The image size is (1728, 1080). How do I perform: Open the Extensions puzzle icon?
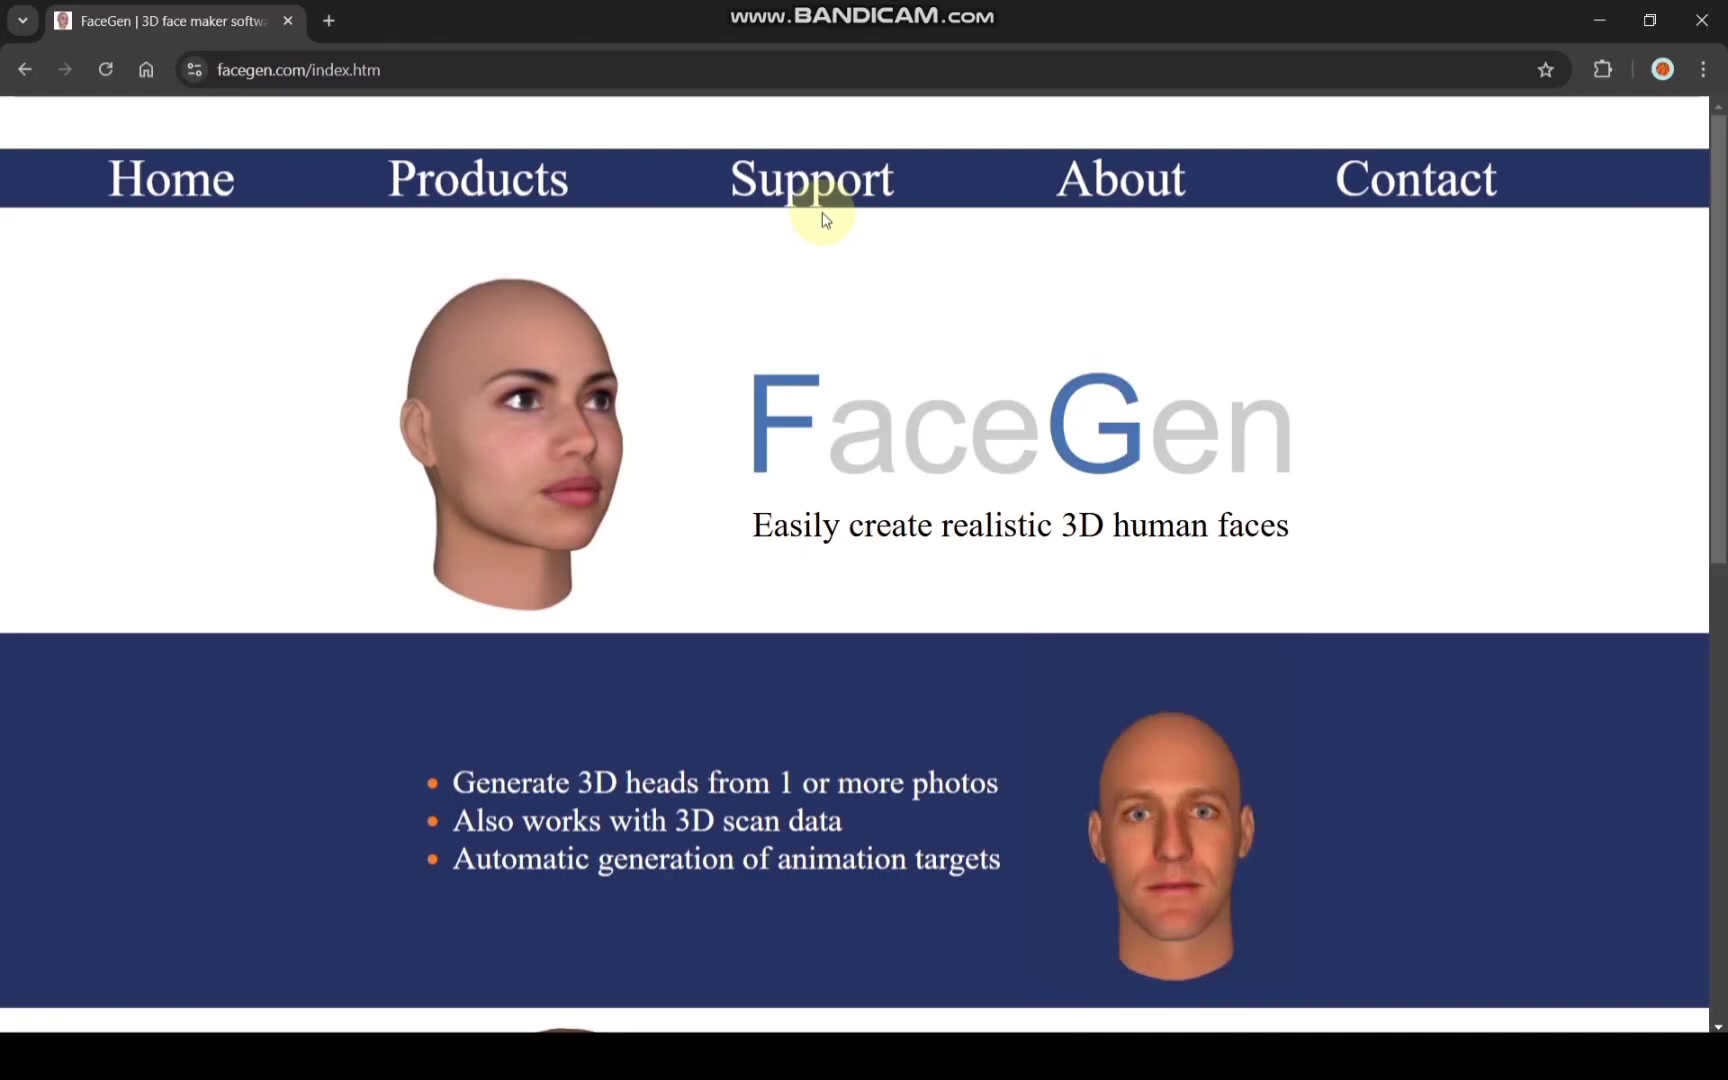pos(1603,70)
